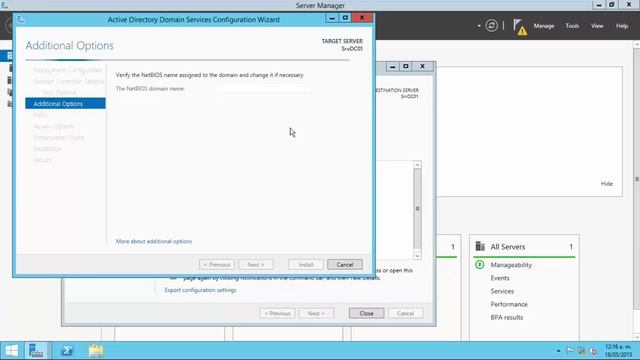Click Next in AD DS Configuration Wizard

[256, 264]
